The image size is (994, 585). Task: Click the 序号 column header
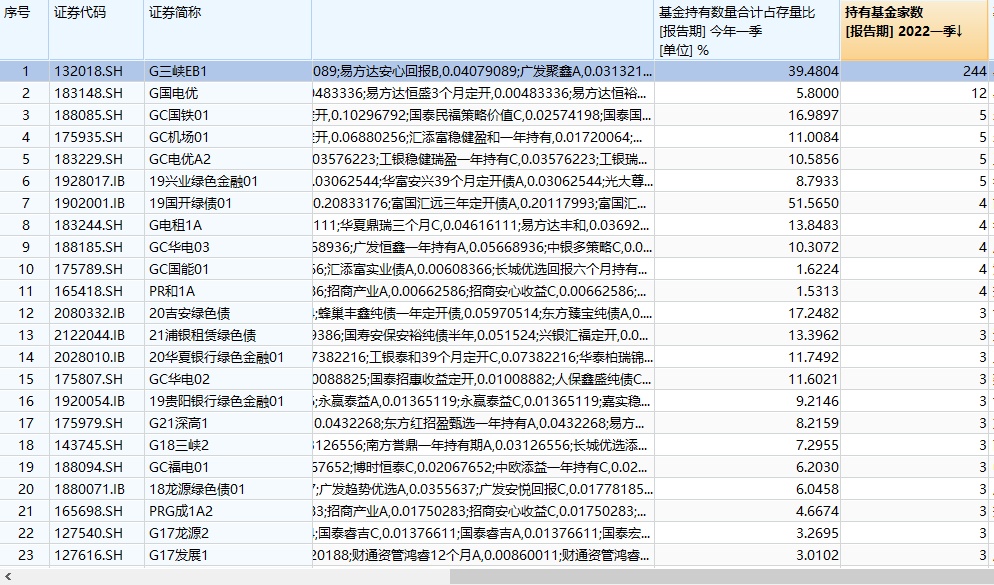click(24, 30)
